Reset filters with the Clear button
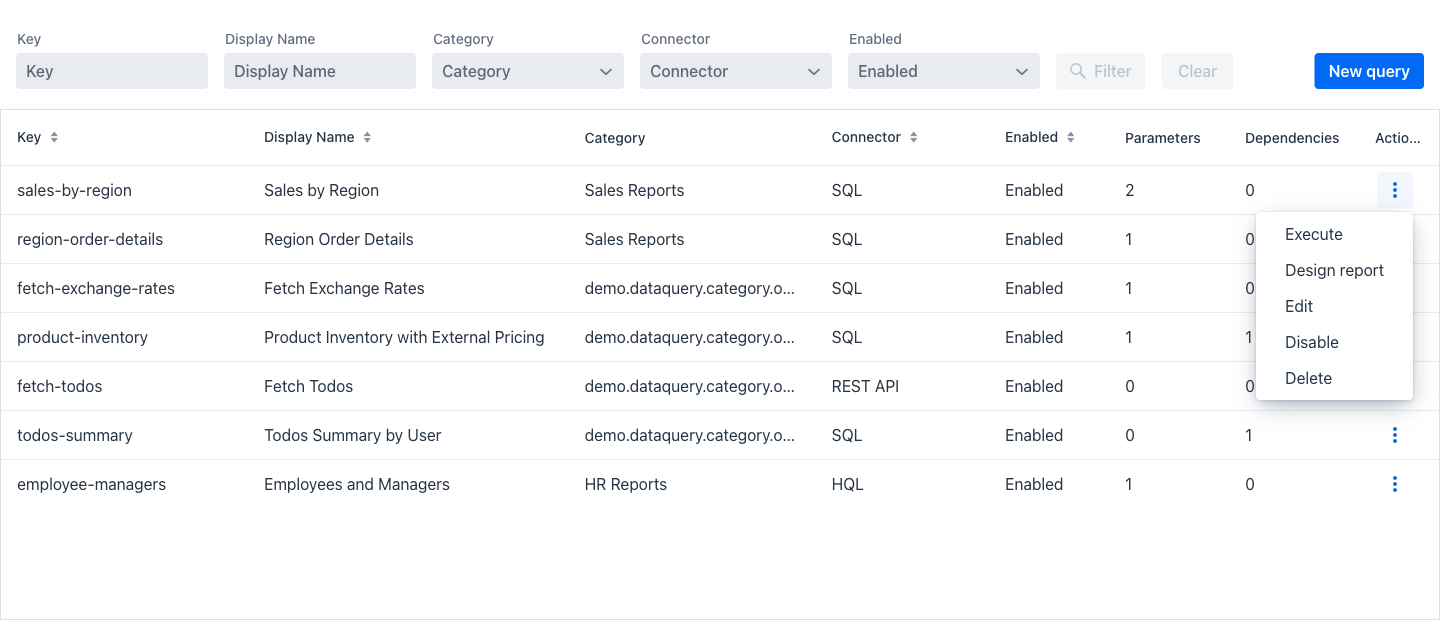 tap(1197, 71)
